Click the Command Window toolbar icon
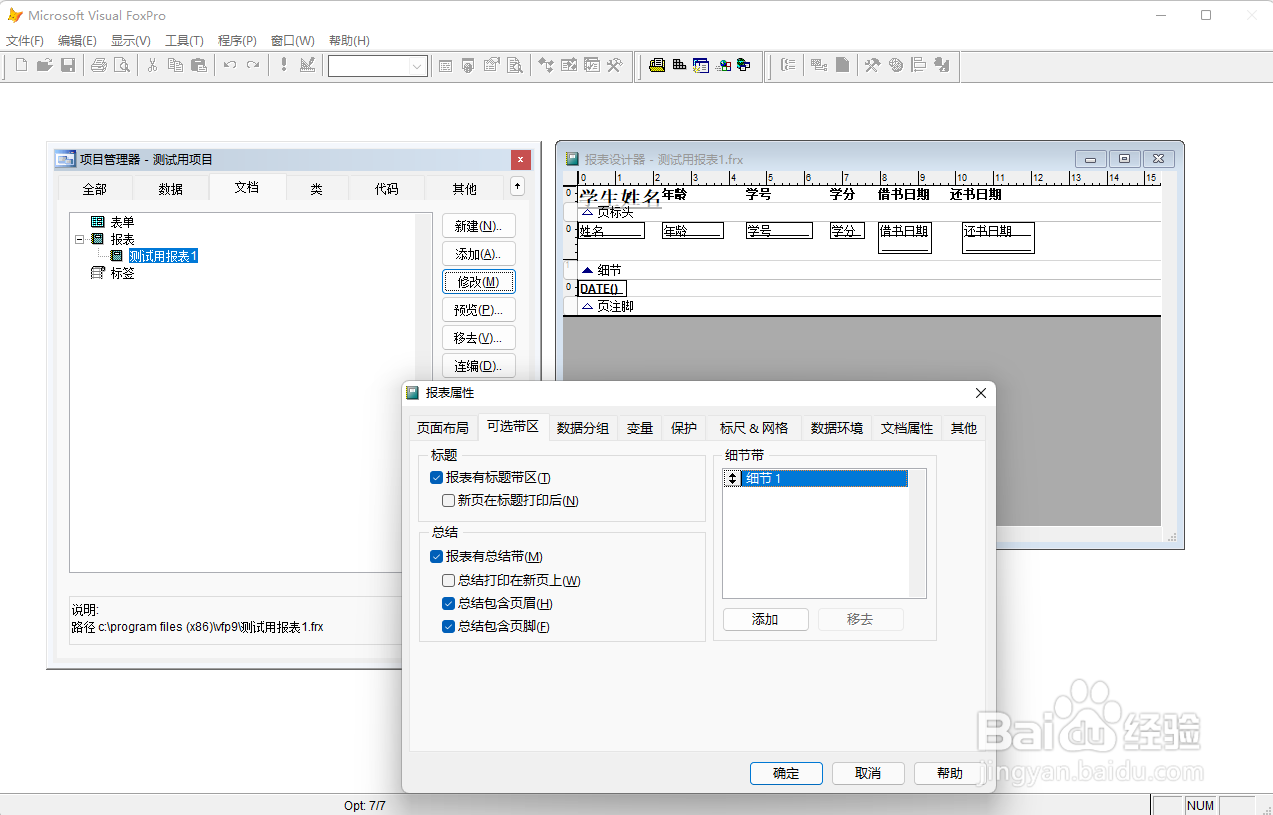Viewport: 1273px width, 815px height. 445,65
